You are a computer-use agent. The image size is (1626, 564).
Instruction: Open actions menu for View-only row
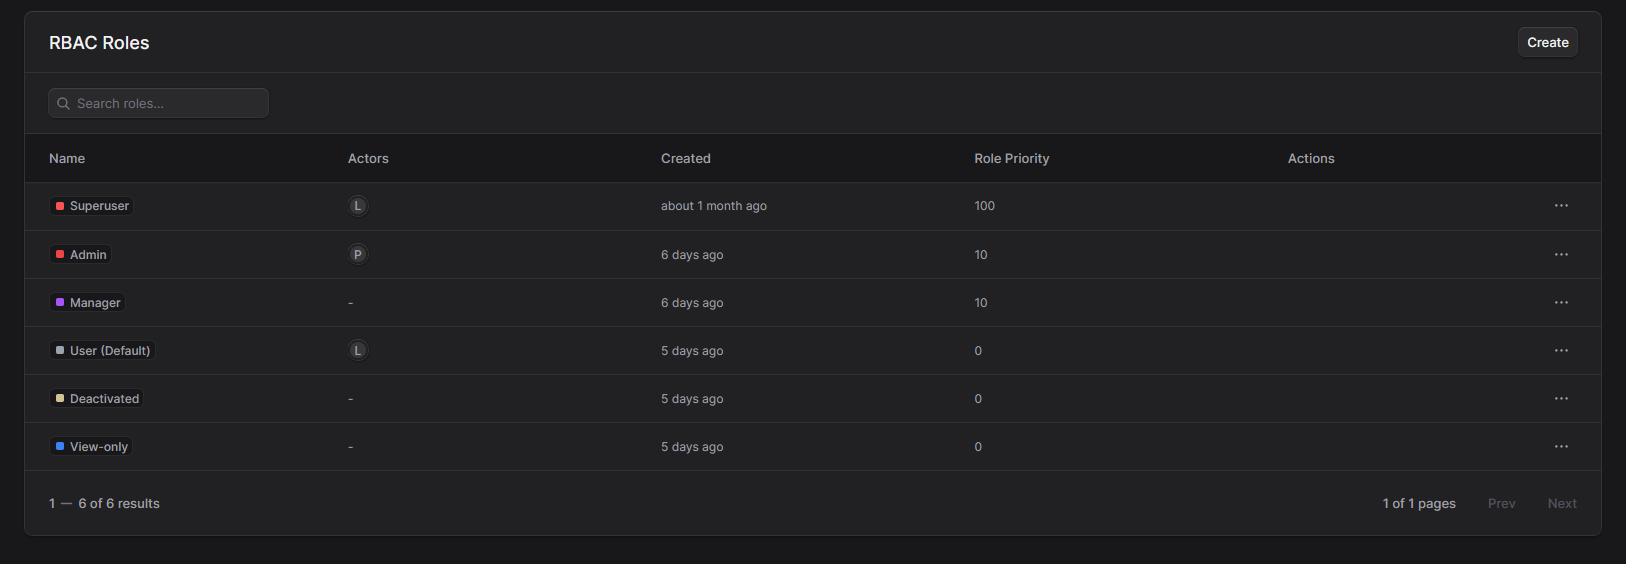(x=1561, y=447)
